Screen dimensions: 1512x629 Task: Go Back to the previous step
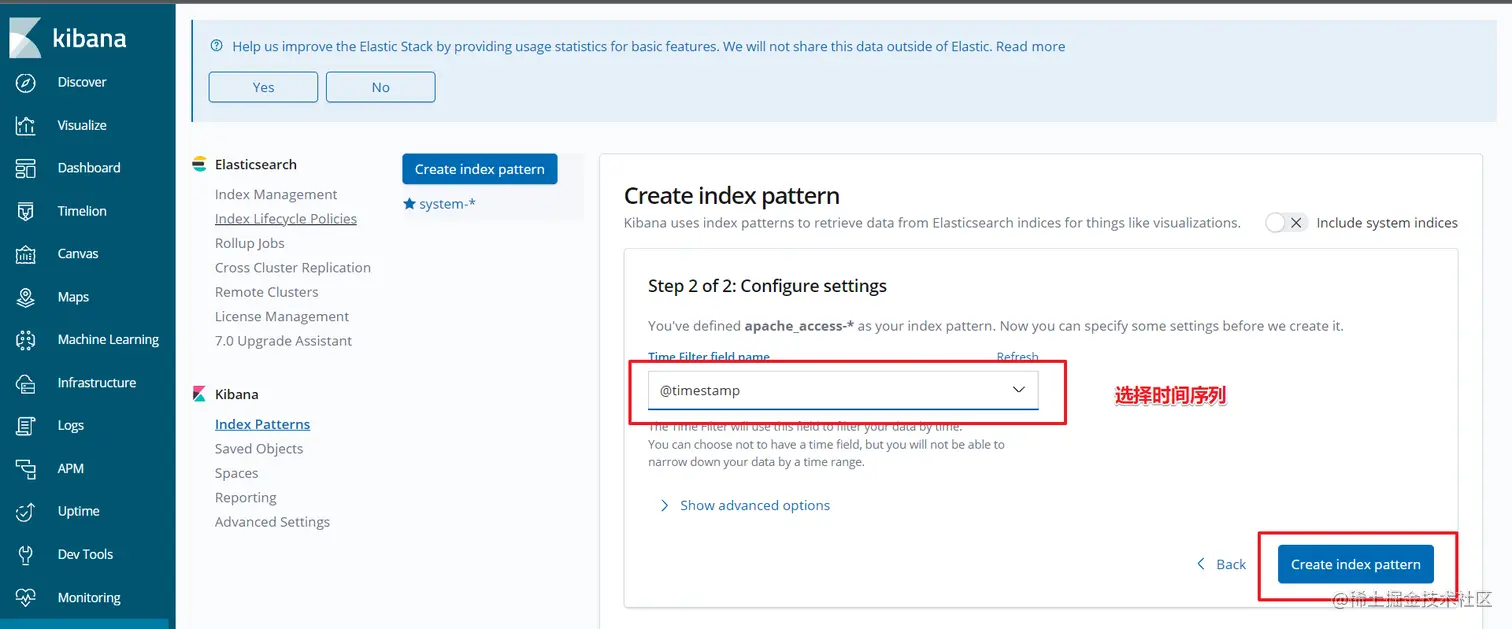tap(1221, 564)
